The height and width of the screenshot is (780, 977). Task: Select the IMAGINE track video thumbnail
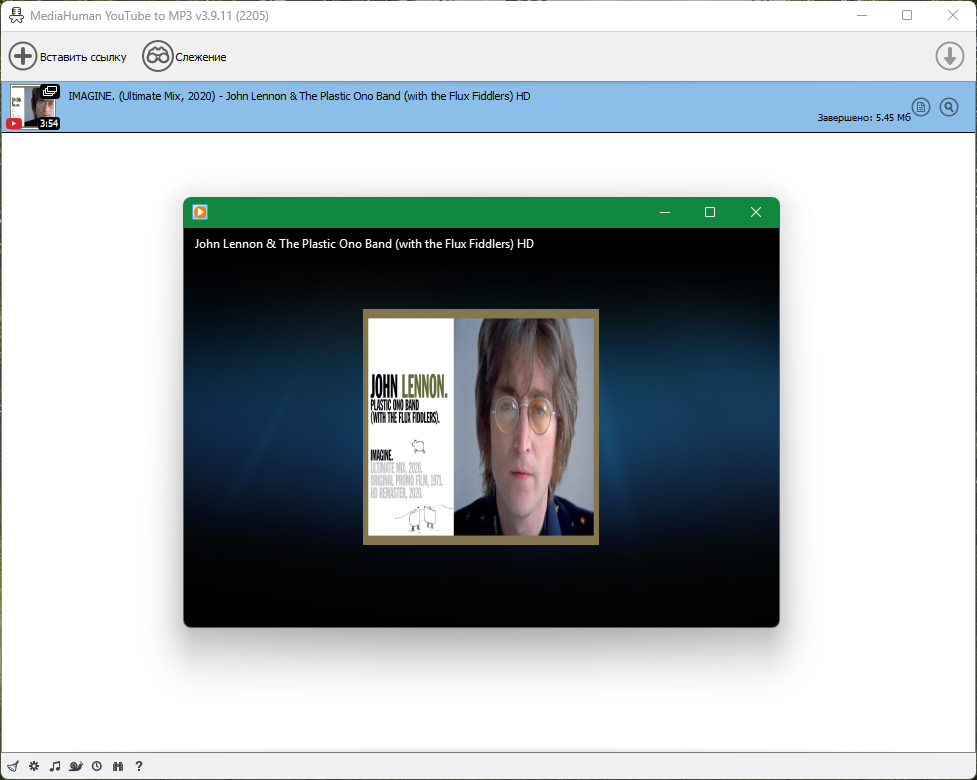click(34, 107)
